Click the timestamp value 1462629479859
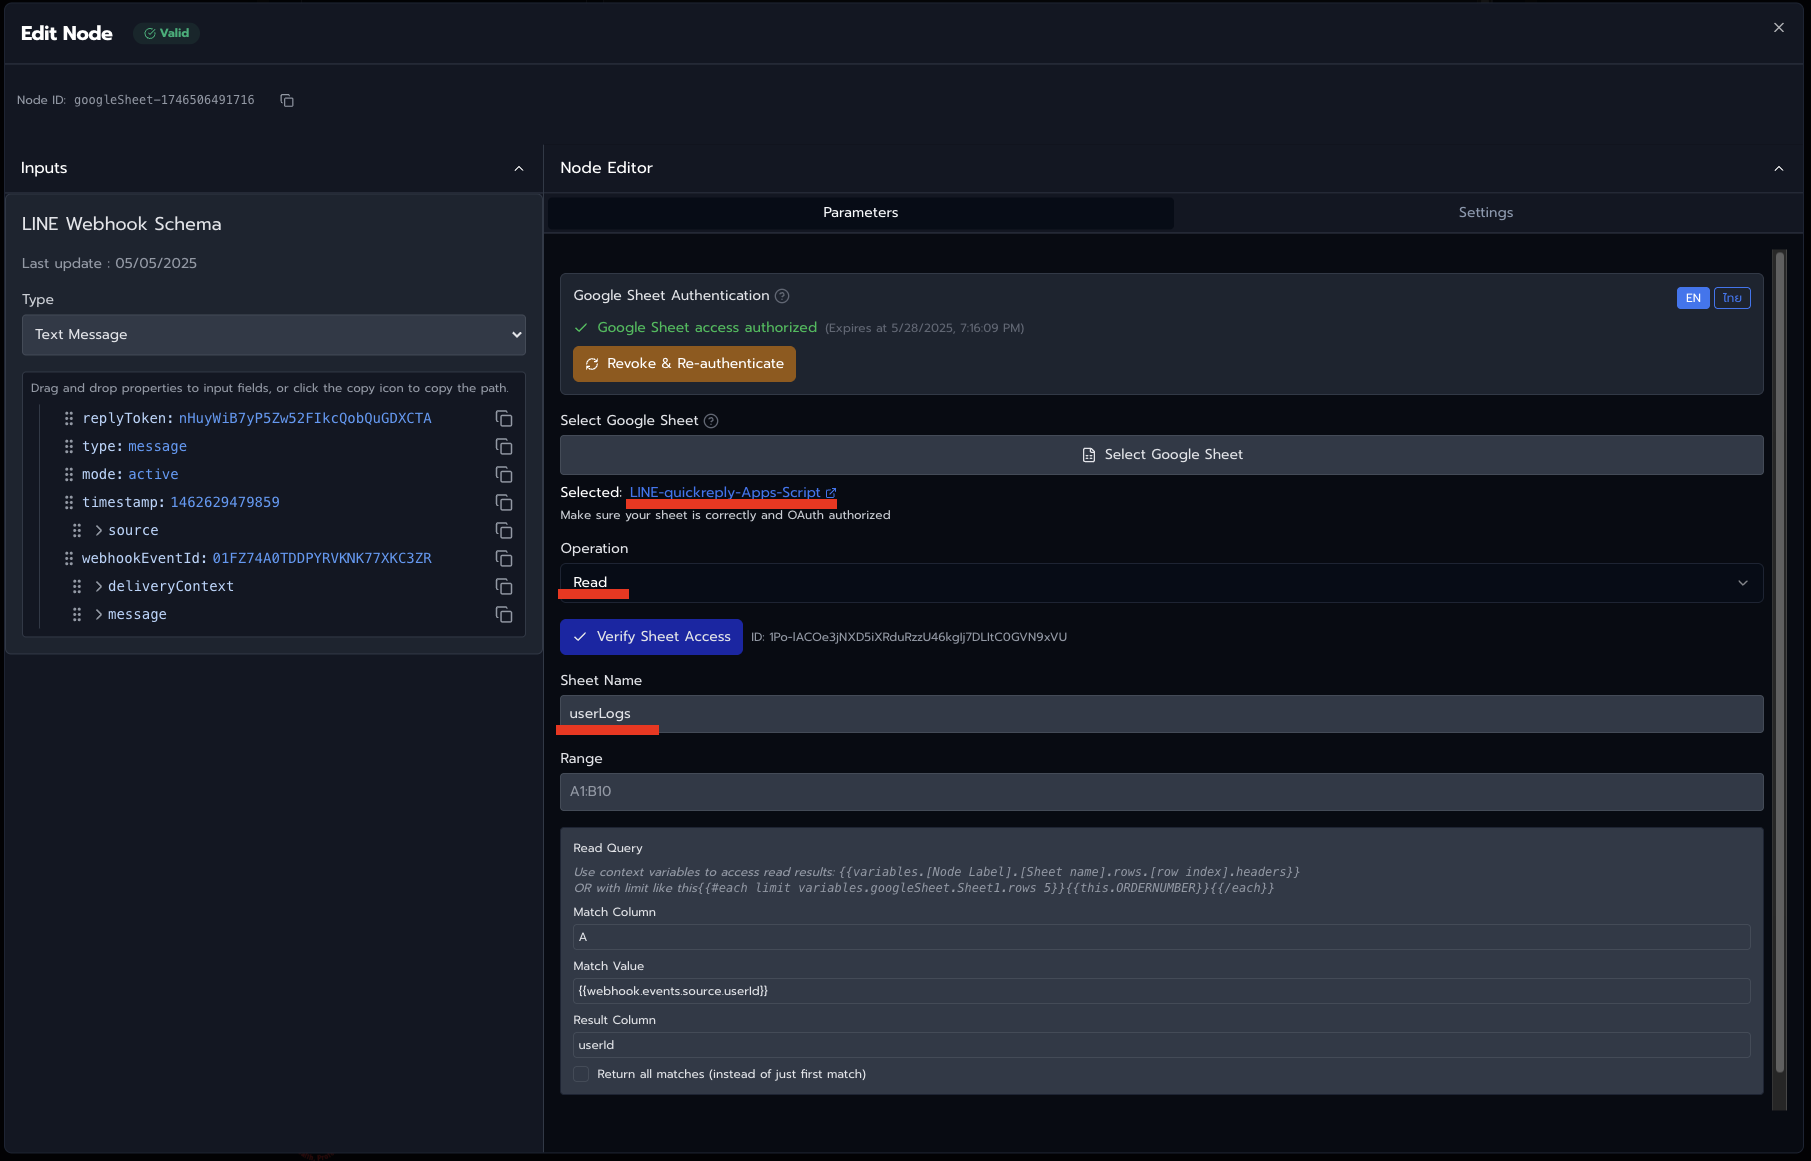The width and height of the screenshot is (1811, 1161). [x=225, y=502]
